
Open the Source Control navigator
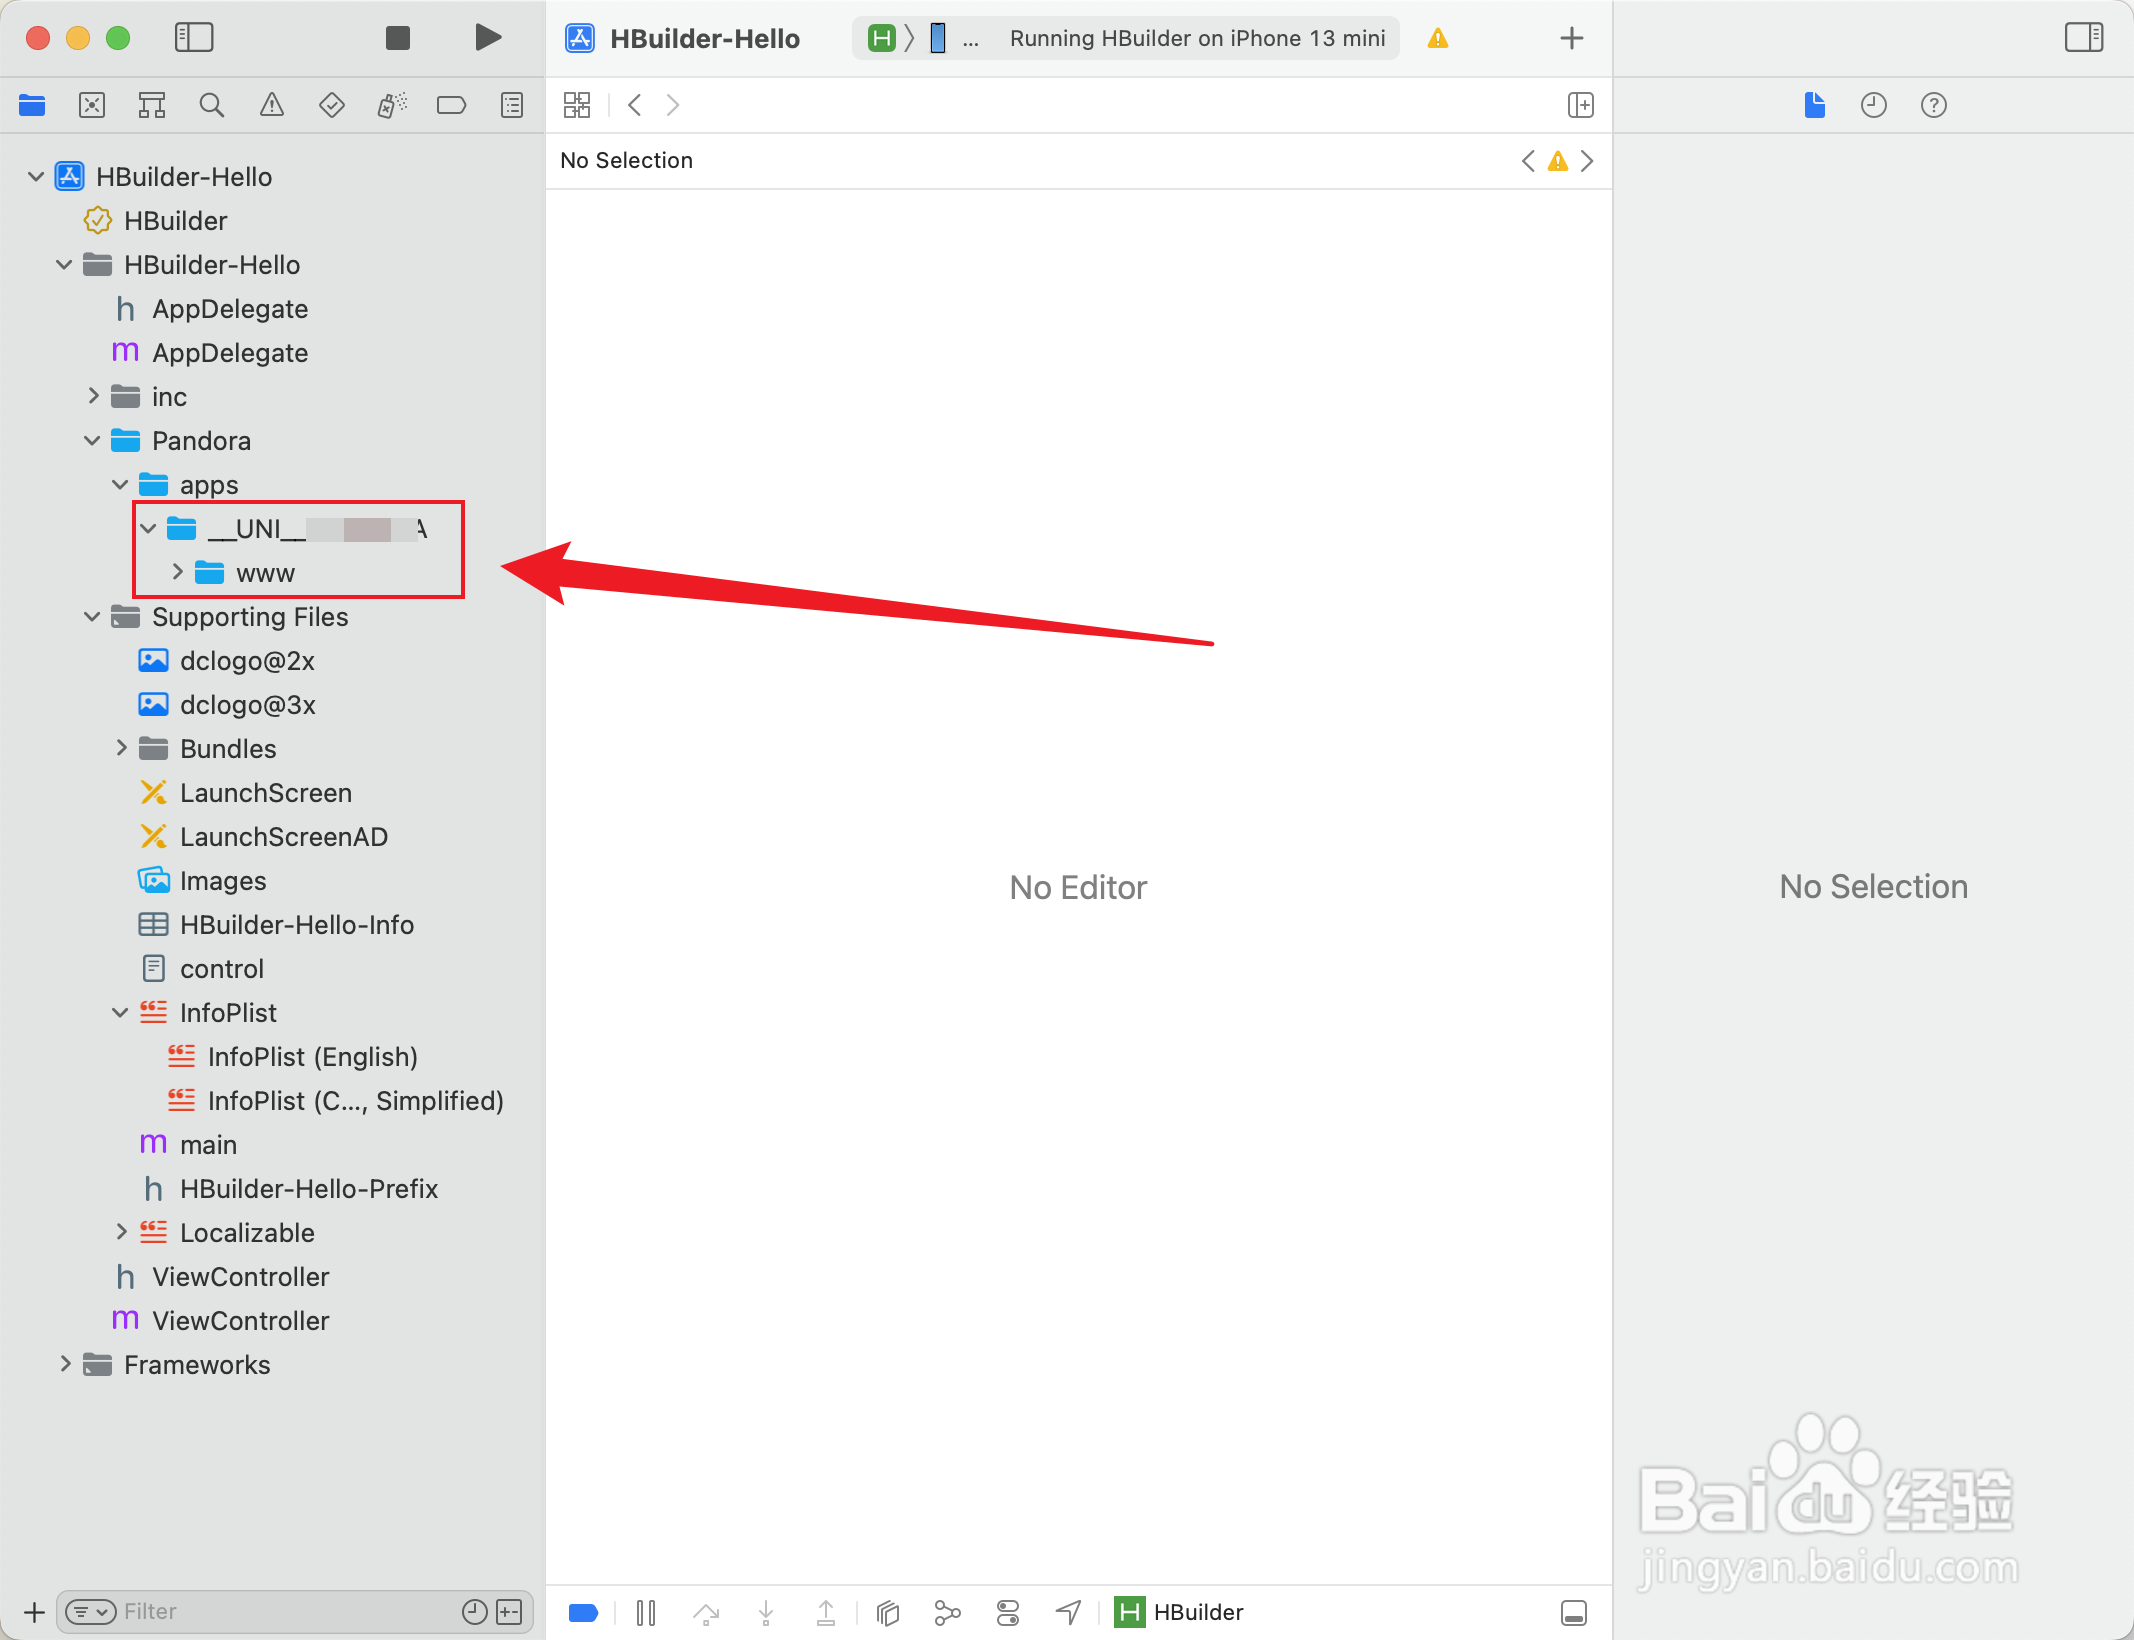point(92,105)
